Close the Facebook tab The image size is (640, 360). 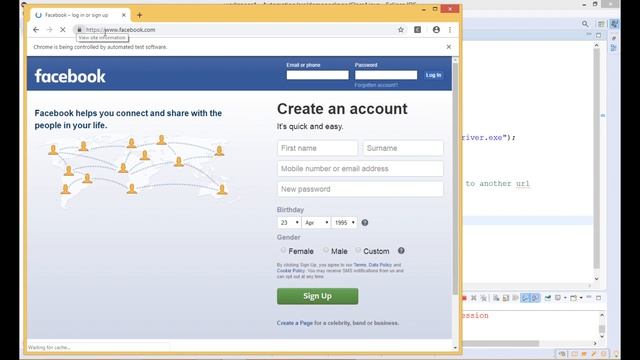point(124,15)
